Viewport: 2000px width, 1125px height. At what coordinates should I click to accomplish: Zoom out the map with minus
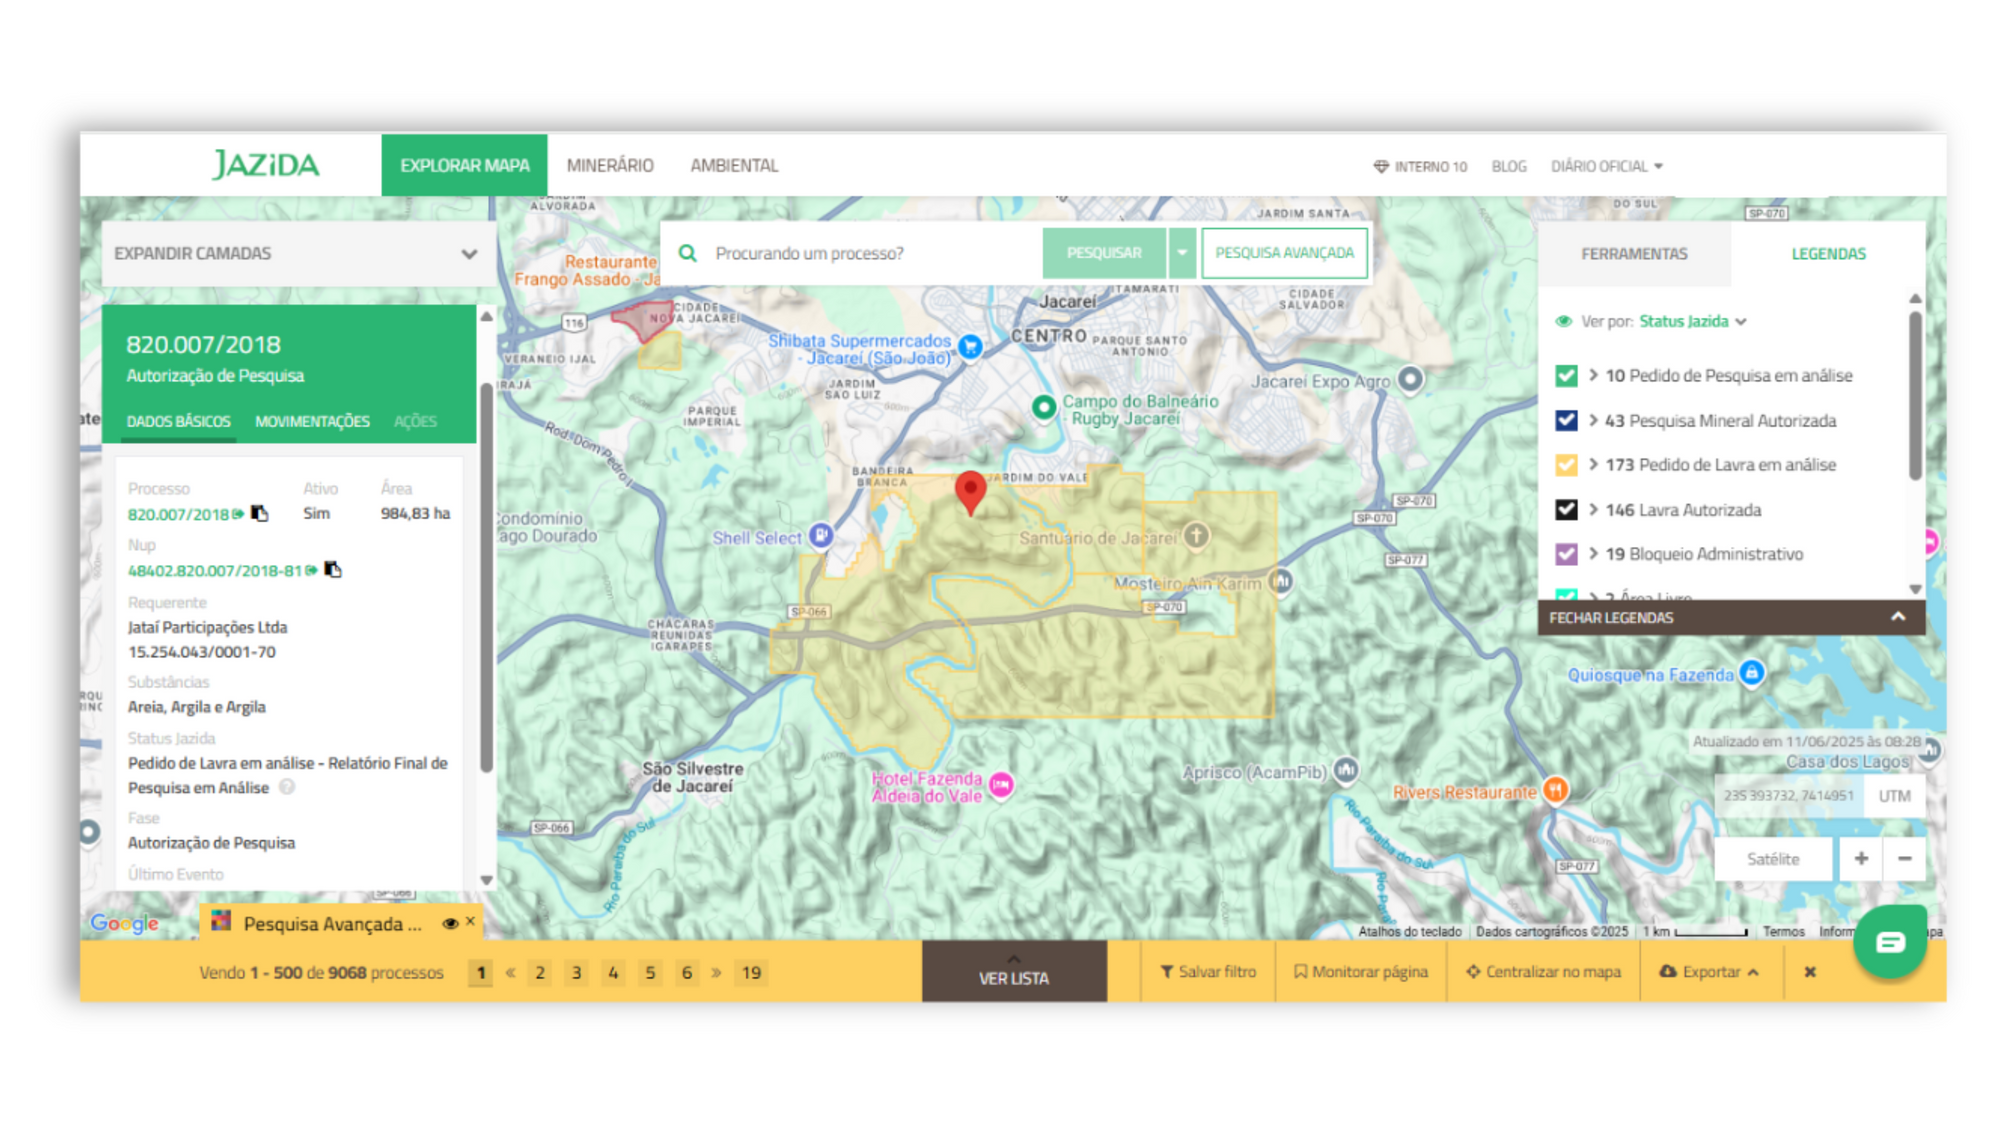click(1905, 858)
